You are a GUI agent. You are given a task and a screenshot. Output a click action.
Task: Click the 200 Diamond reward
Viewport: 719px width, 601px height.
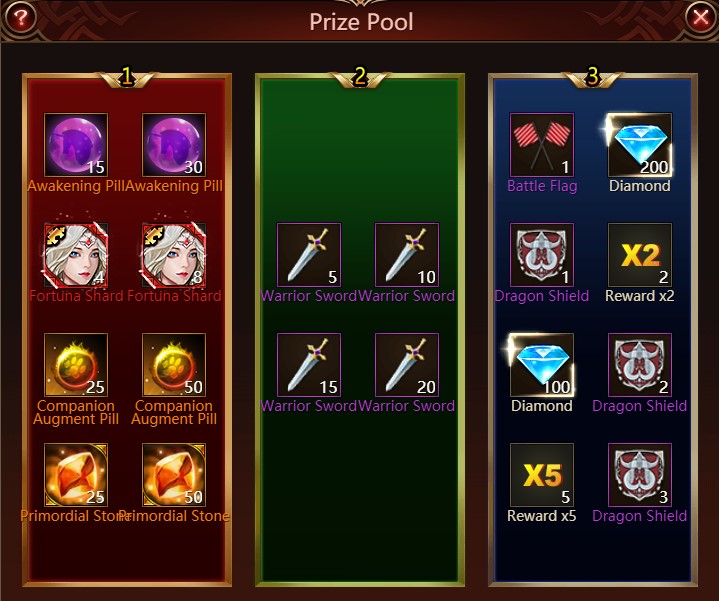pyautogui.click(x=640, y=145)
